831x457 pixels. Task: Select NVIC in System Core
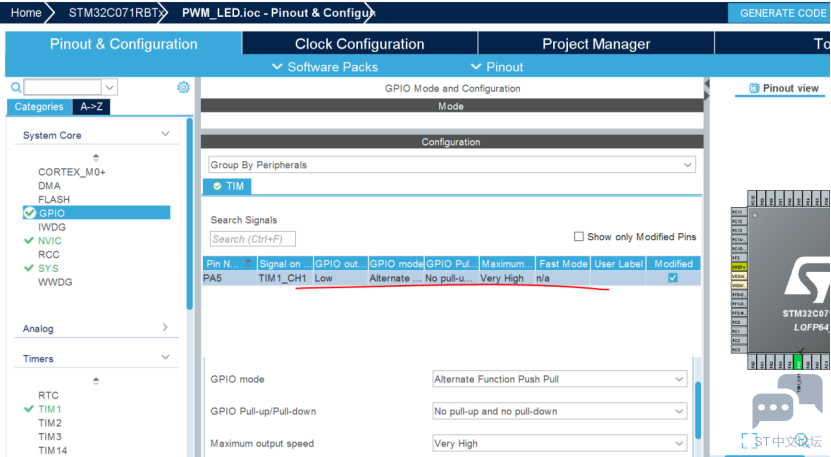pyautogui.click(x=50, y=241)
